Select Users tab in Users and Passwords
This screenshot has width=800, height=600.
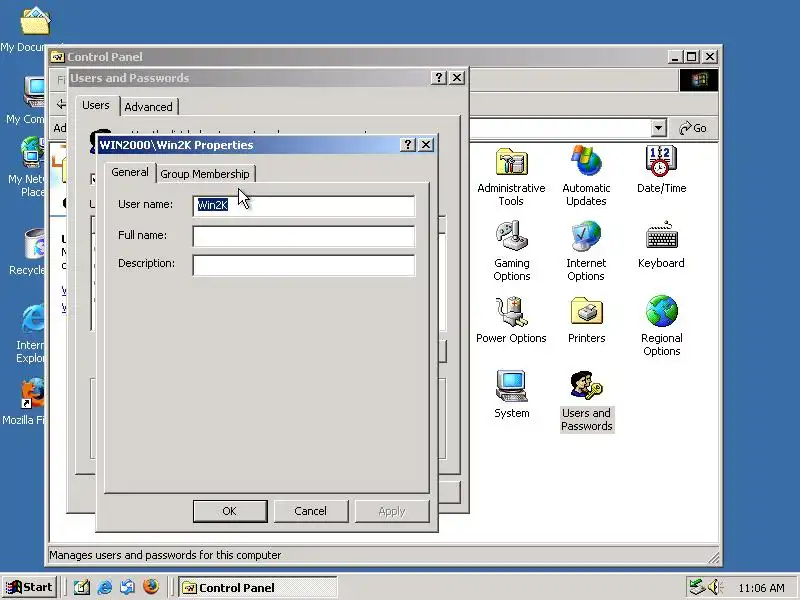(96, 106)
